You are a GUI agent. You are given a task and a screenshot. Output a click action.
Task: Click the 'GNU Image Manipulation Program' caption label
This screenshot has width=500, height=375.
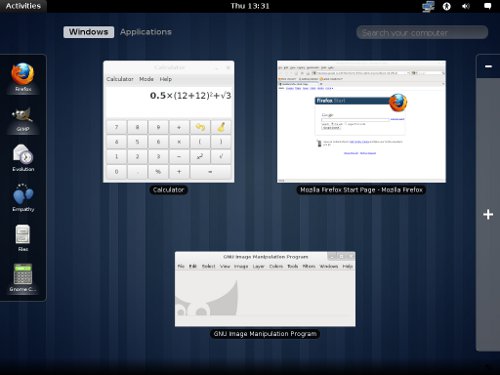pos(265,334)
